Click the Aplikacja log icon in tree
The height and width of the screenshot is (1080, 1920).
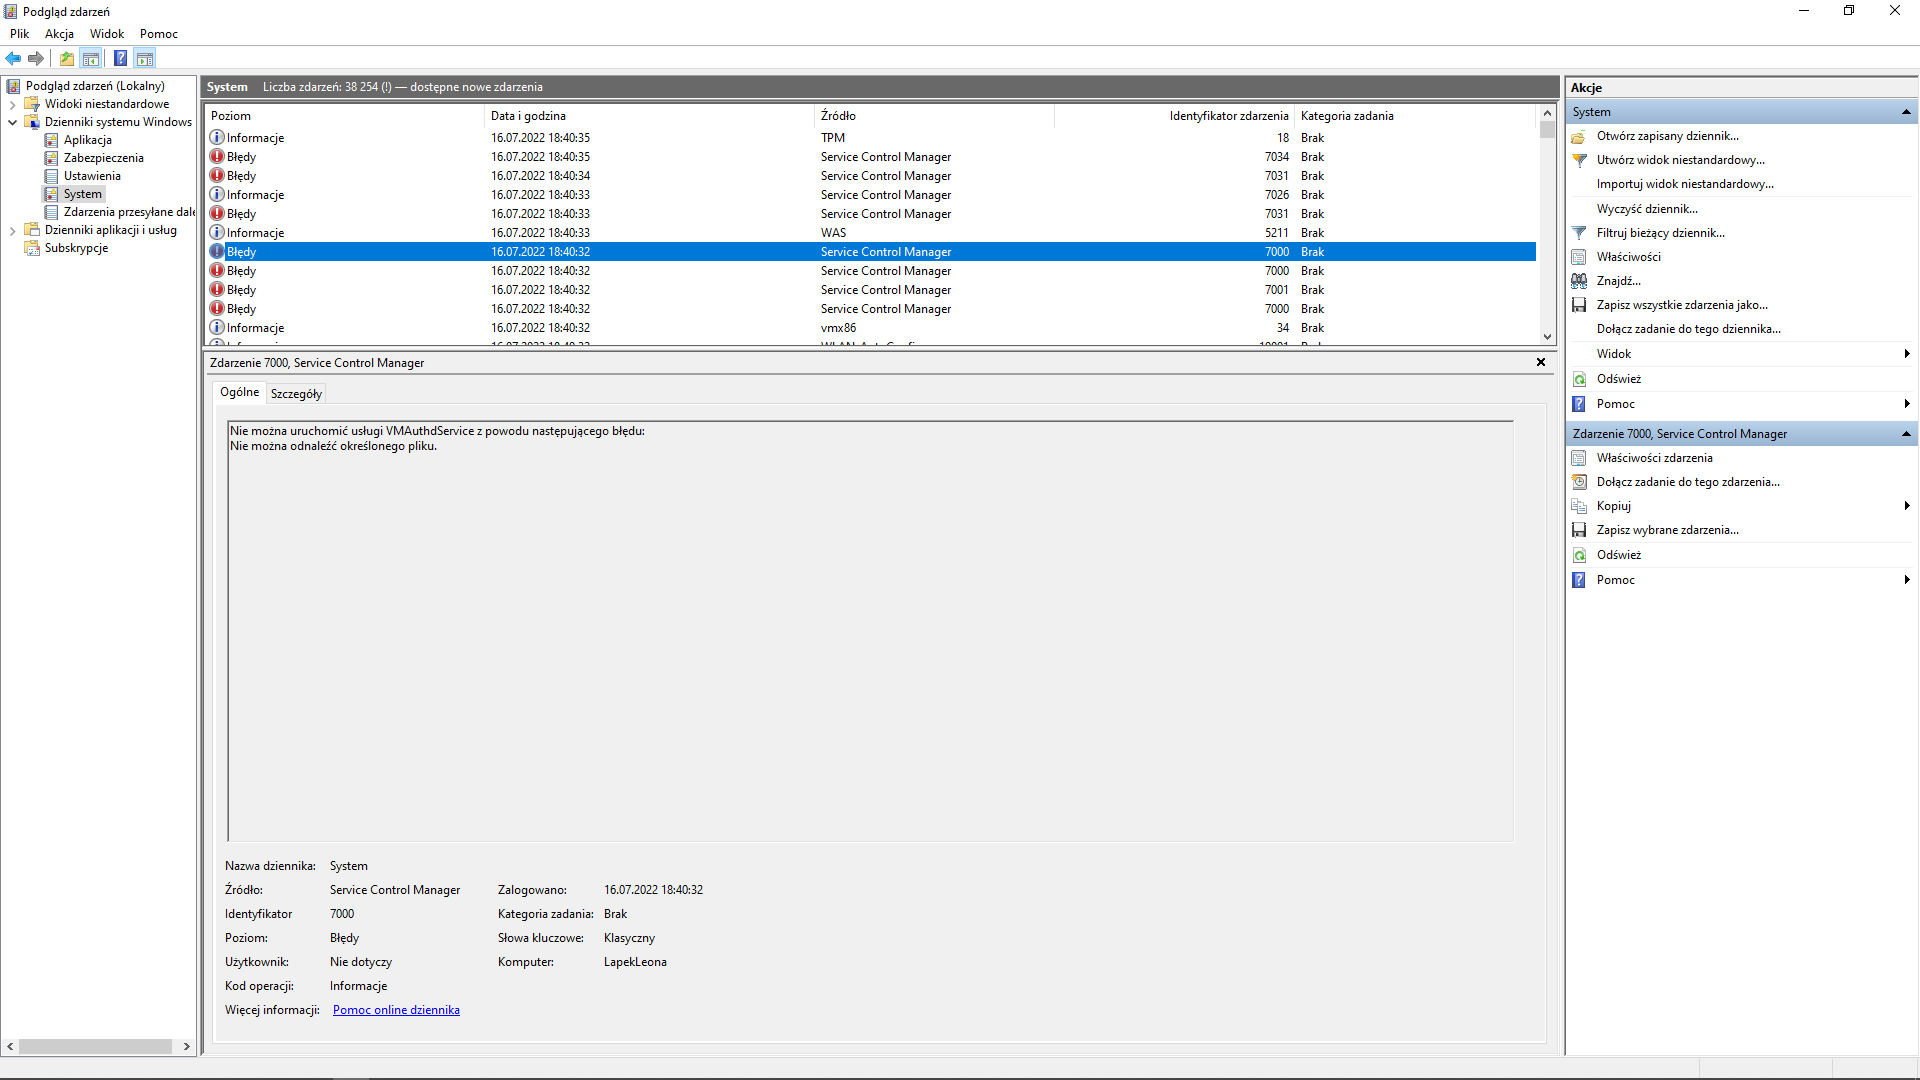pyautogui.click(x=51, y=140)
